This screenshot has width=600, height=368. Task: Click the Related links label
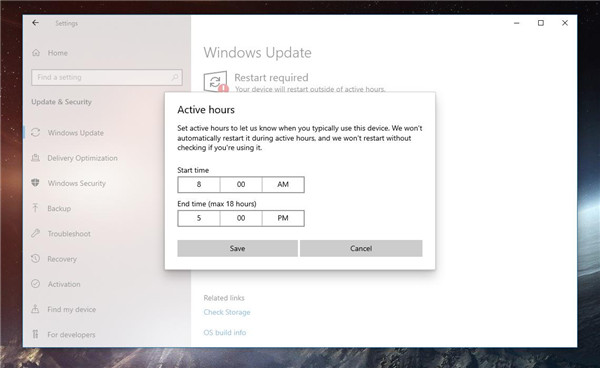[x=224, y=298]
